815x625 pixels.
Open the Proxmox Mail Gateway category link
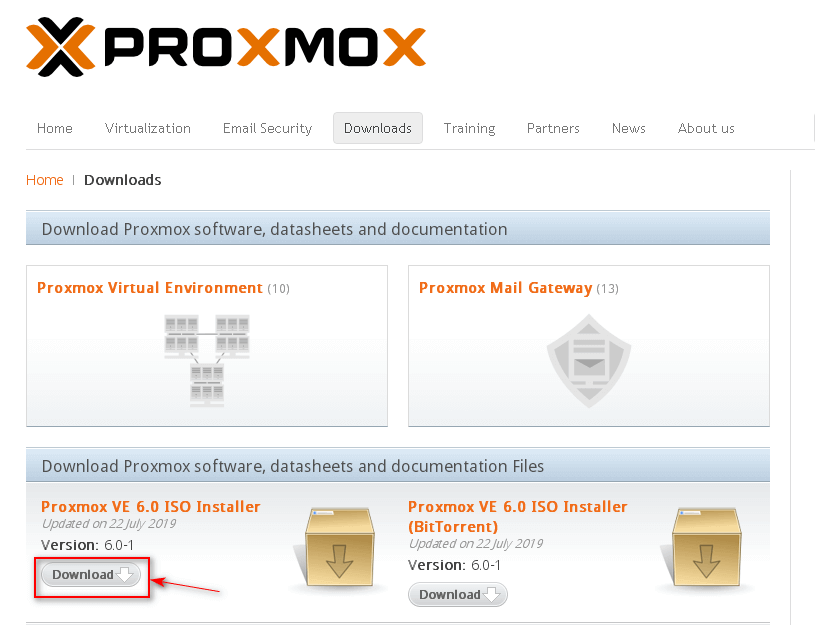click(x=505, y=288)
